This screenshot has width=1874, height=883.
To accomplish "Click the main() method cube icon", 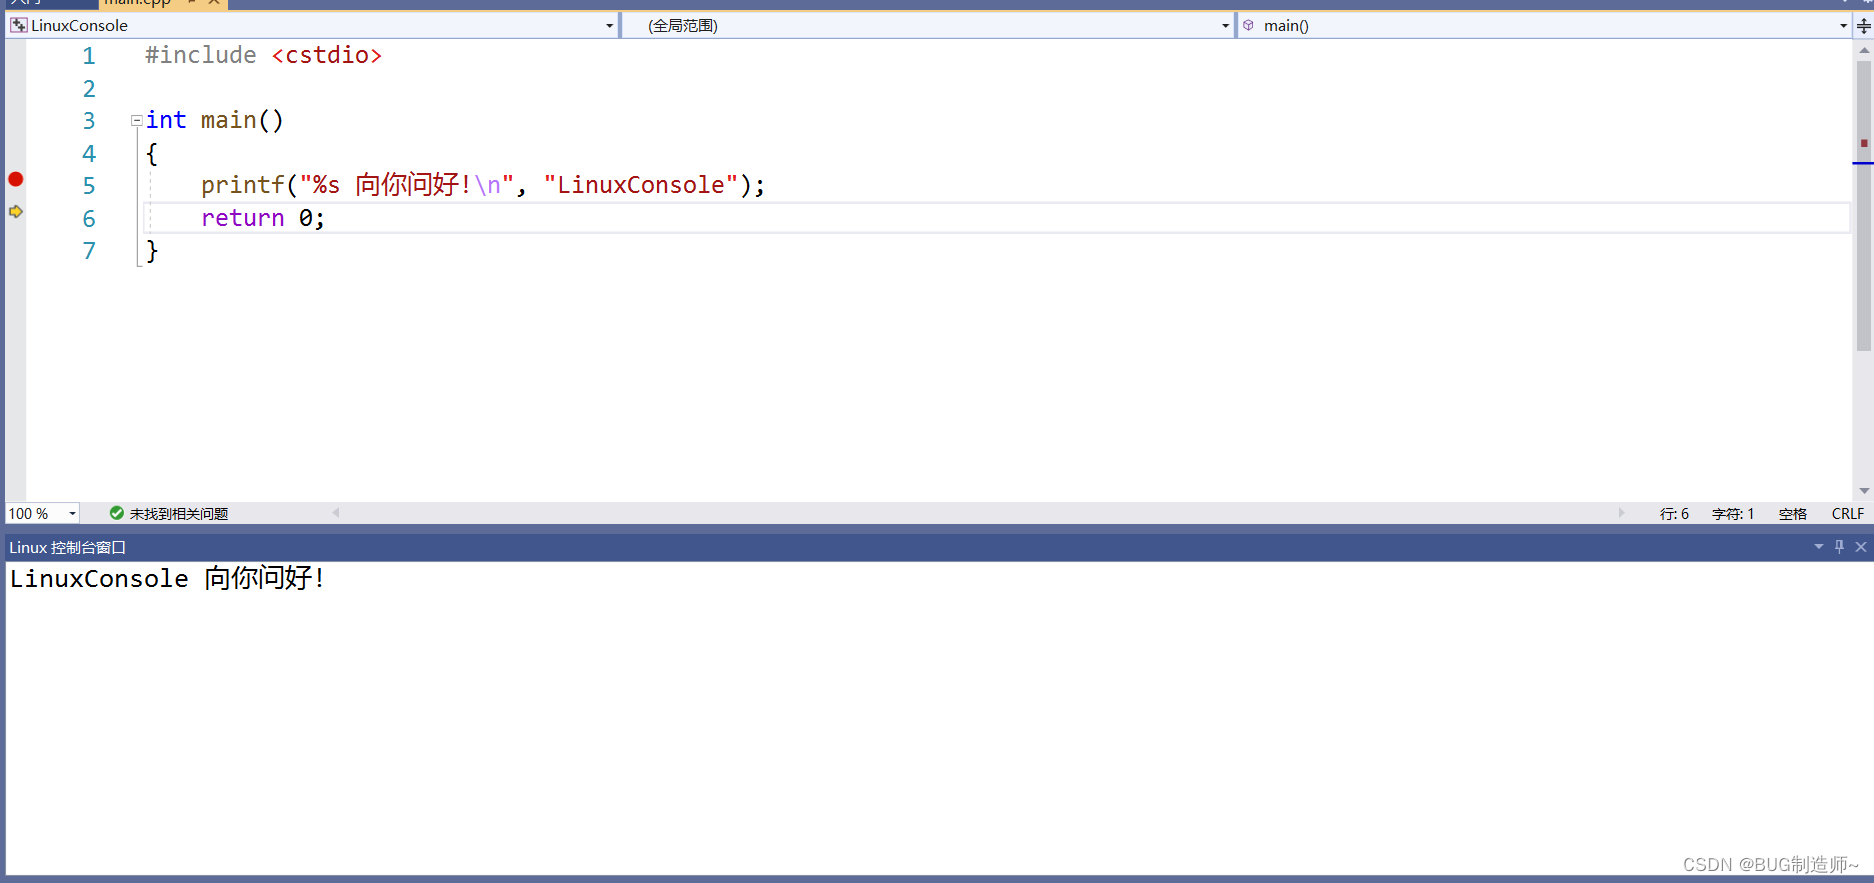I will tap(1249, 26).
